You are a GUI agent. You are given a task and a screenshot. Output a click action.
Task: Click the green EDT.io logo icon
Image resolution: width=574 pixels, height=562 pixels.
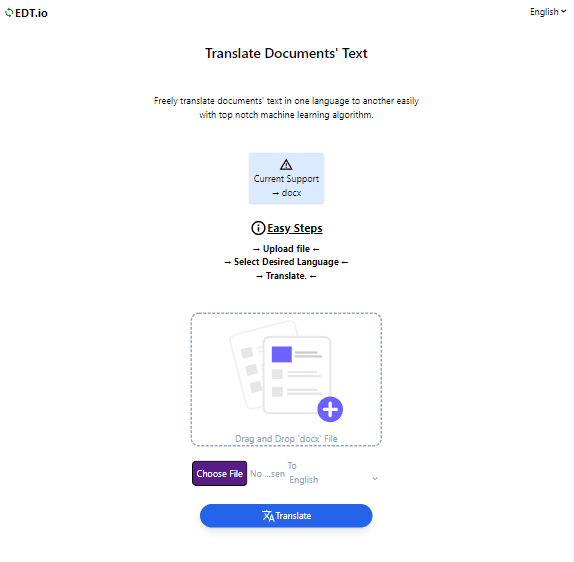coord(9,13)
